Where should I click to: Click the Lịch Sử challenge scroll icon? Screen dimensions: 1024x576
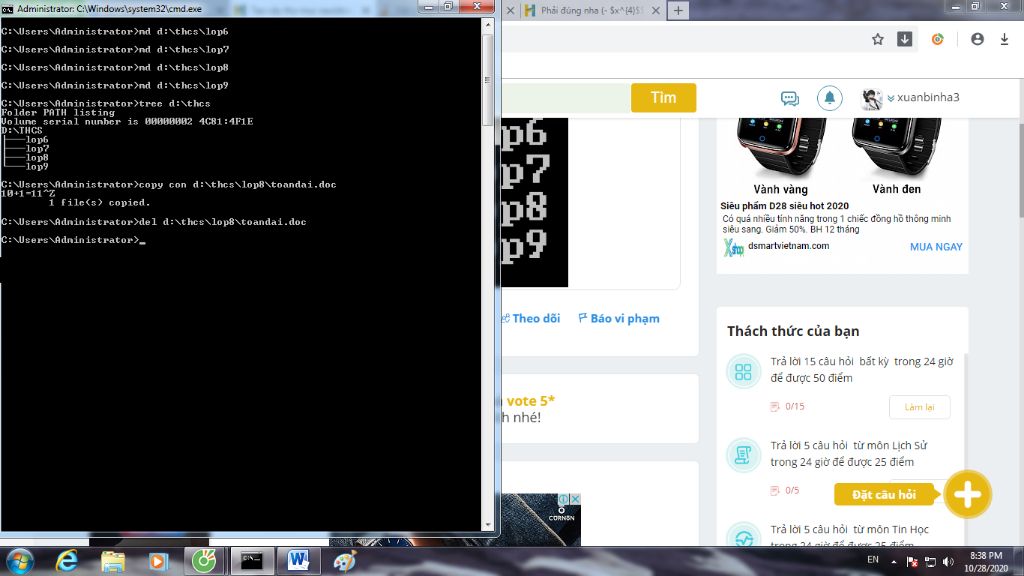tap(743, 455)
